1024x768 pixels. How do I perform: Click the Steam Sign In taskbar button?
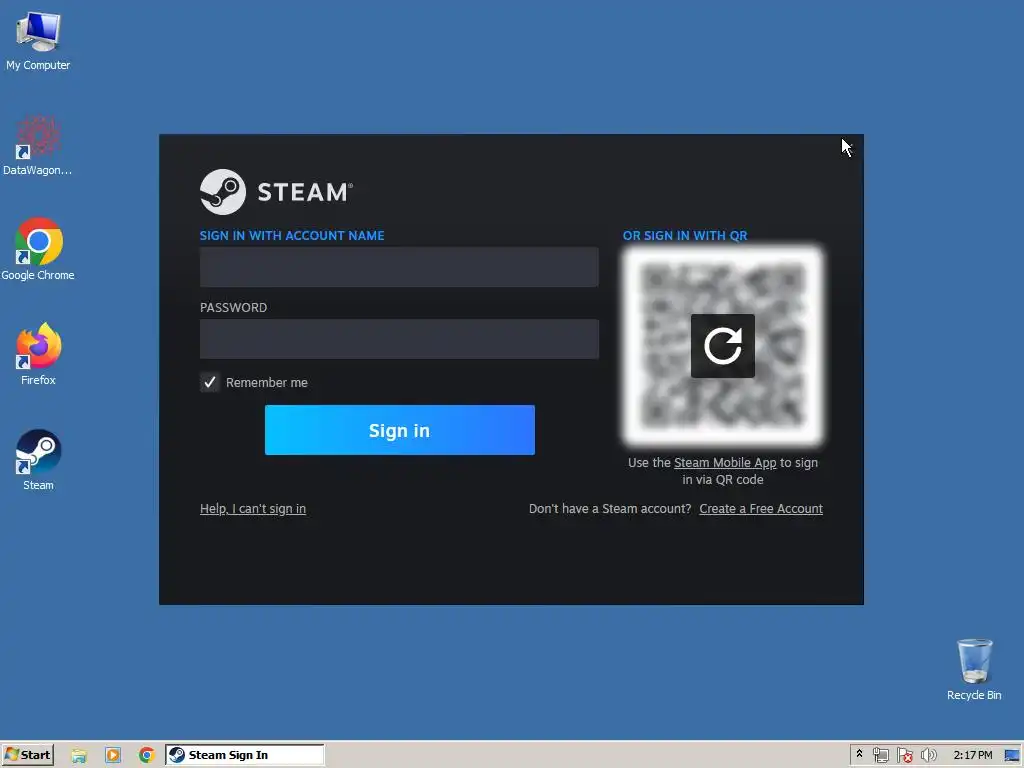coord(245,755)
